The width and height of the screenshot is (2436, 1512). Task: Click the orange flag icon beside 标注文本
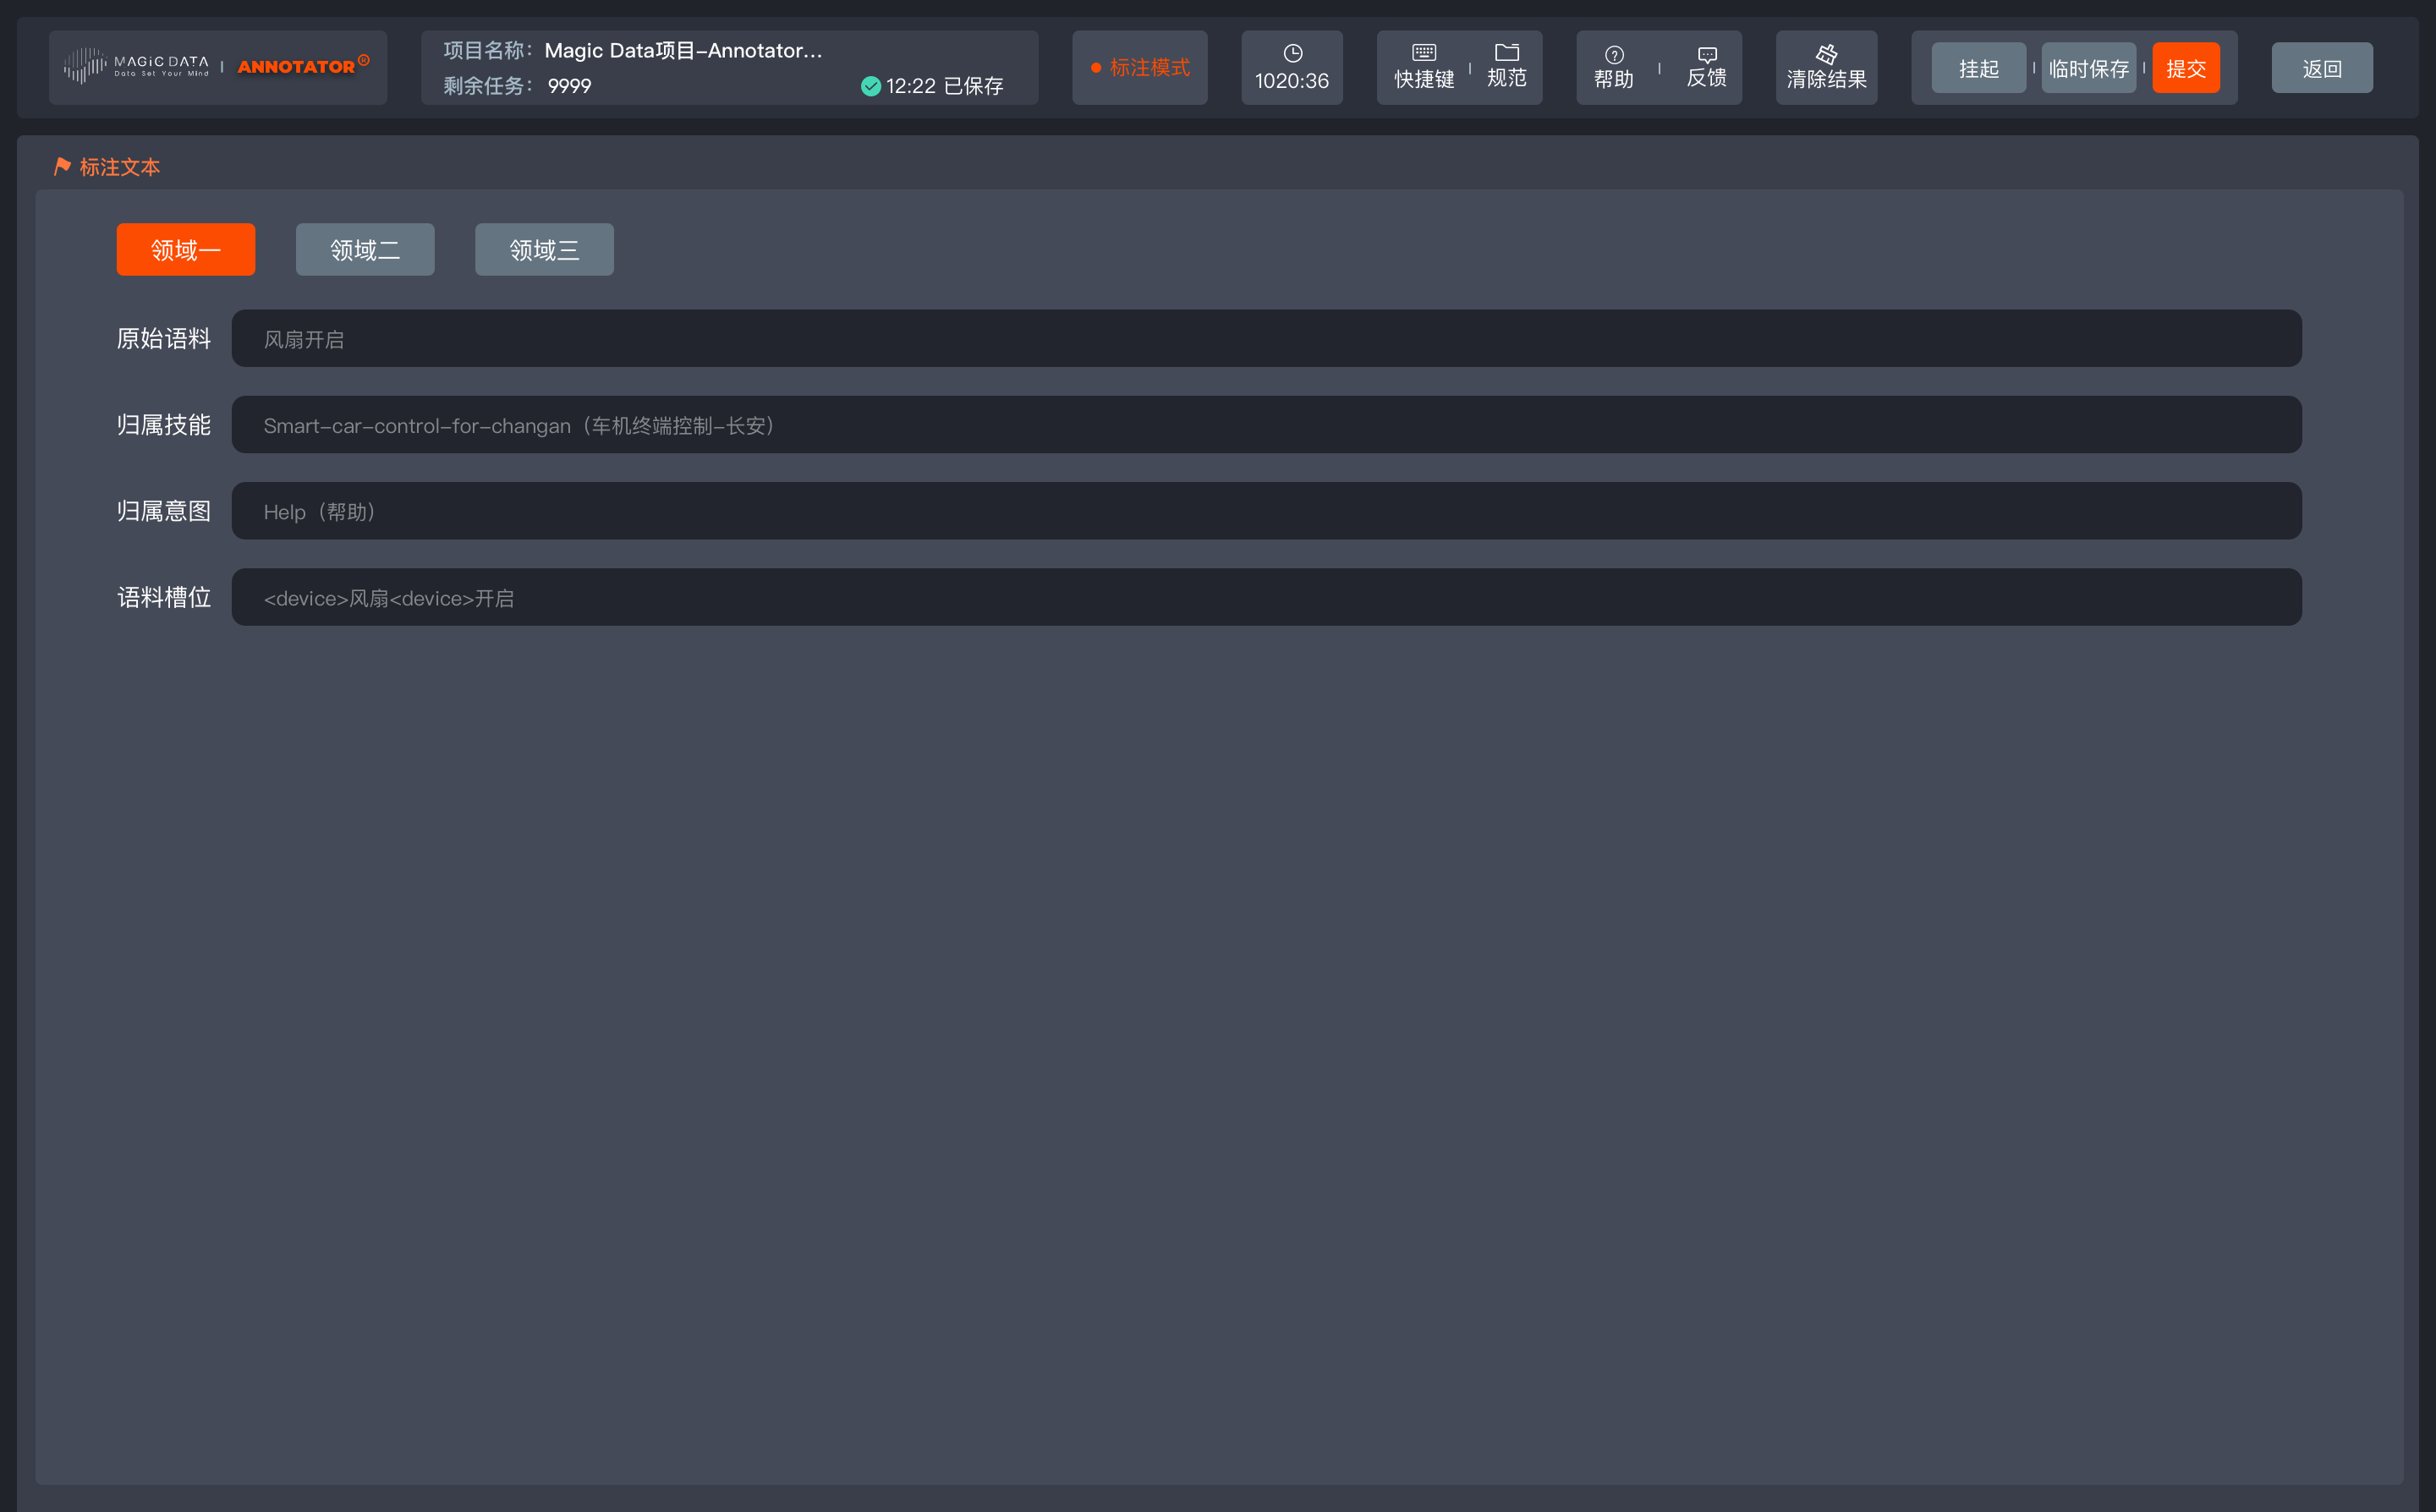[x=62, y=166]
